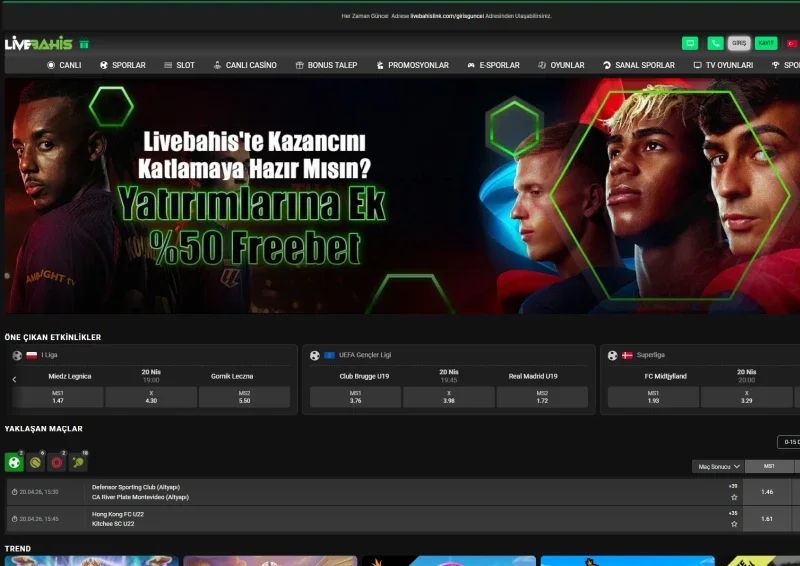Click the football icon in I Liga card
The height and width of the screenshot is (566, 800).
click(x=17, y=355)
